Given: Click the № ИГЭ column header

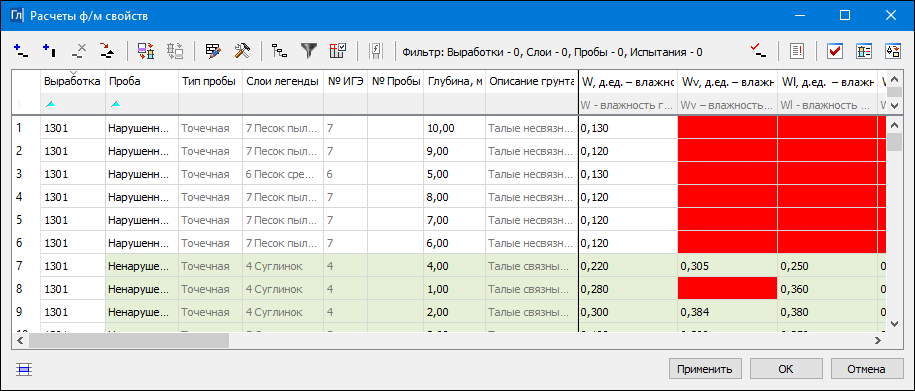Looking at the screenshot, I should click(345, 82).
